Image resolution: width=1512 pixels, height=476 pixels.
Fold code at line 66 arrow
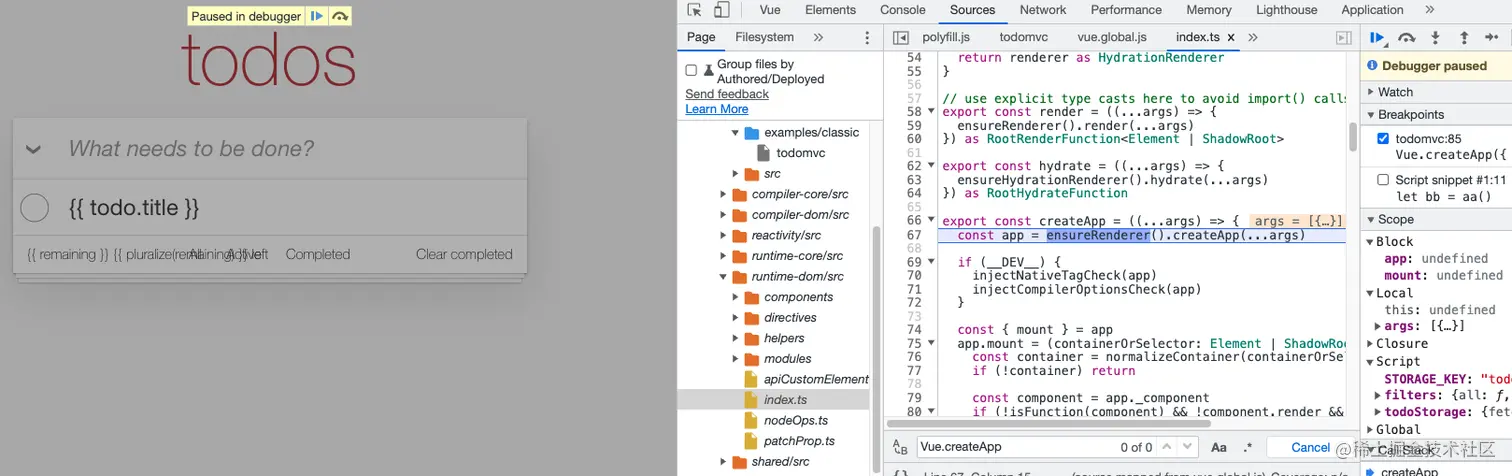[931, 221]
